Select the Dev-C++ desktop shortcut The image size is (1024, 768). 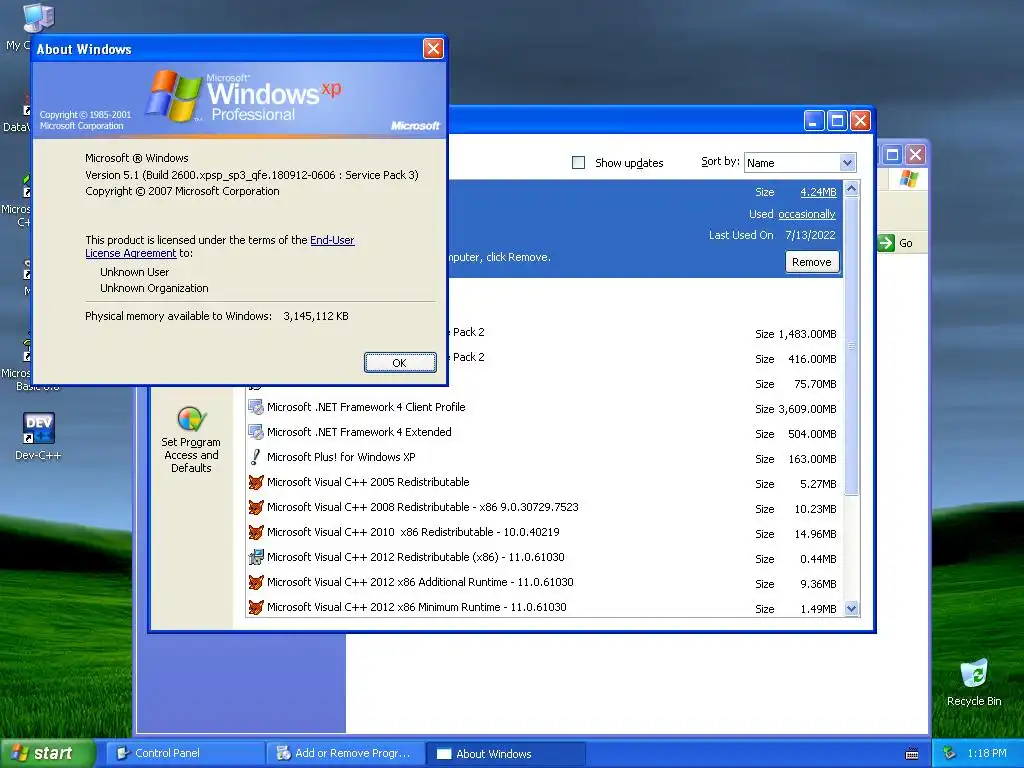click(x=38, y=436)
